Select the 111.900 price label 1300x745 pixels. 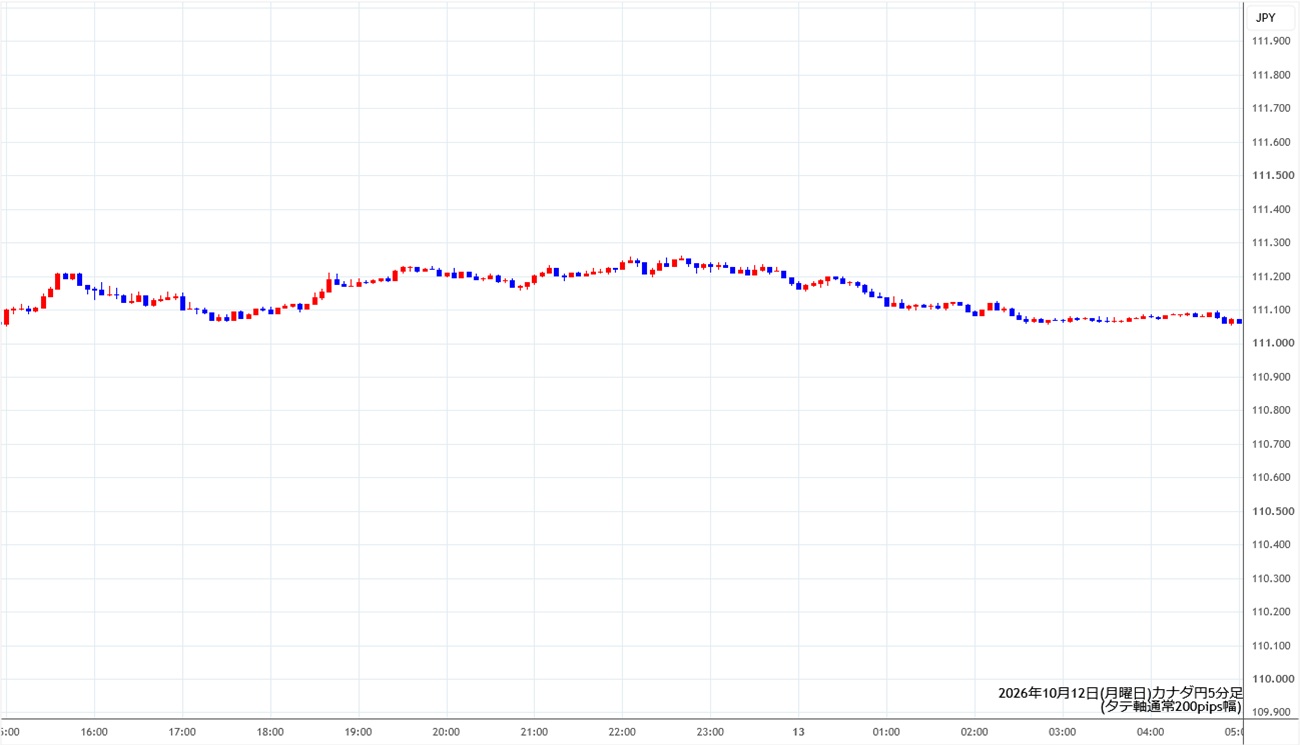click(1270, 41)
